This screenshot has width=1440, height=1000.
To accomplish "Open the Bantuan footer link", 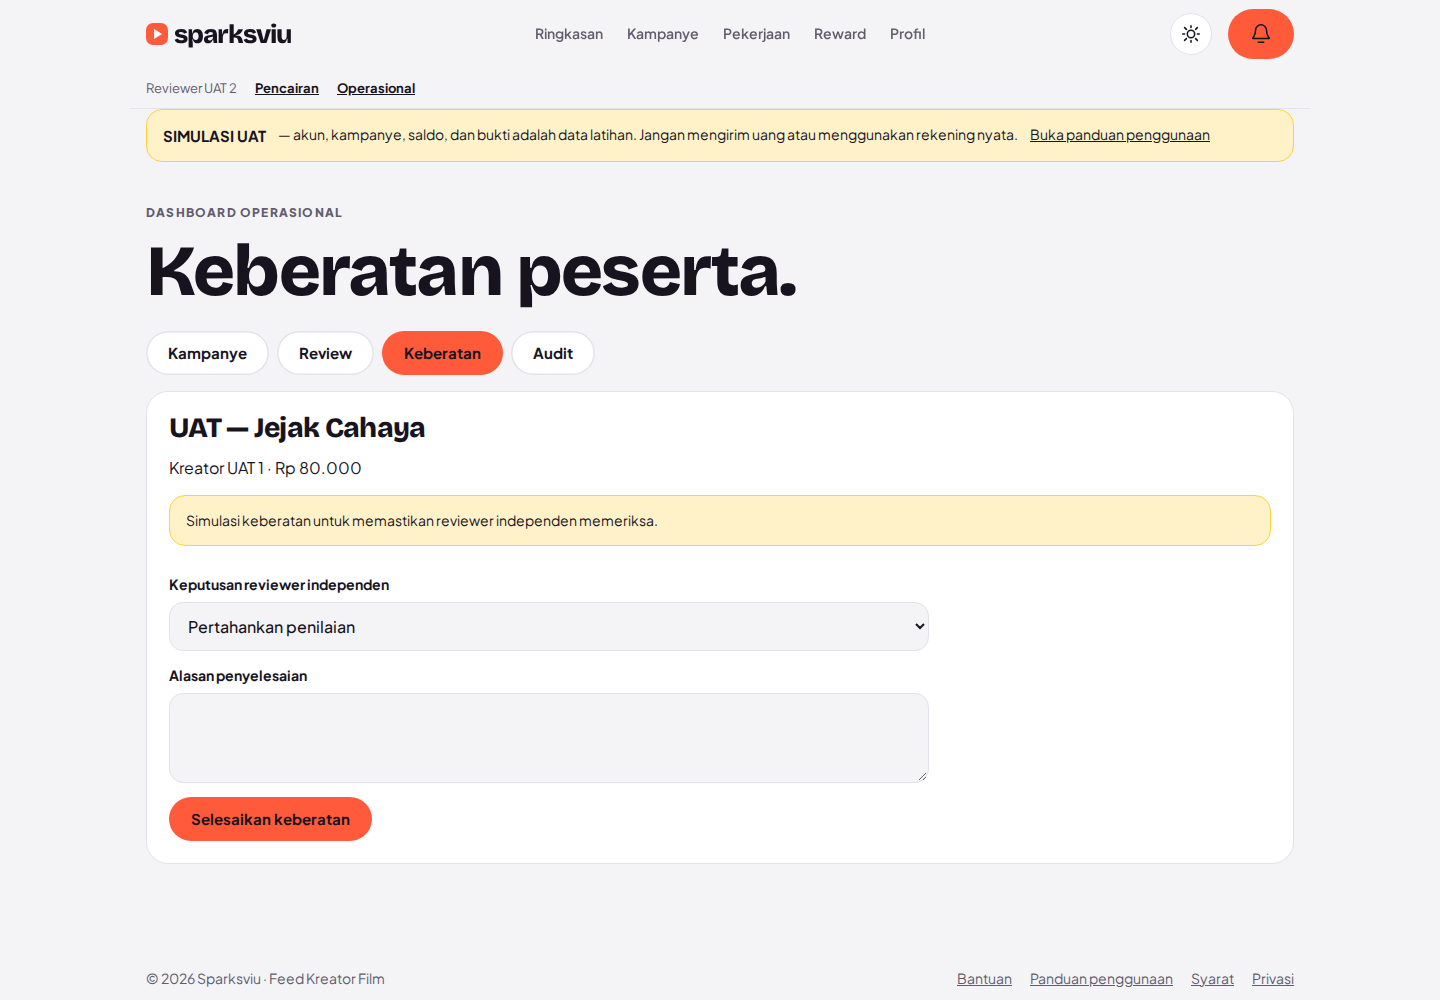I will coord(984,979).
